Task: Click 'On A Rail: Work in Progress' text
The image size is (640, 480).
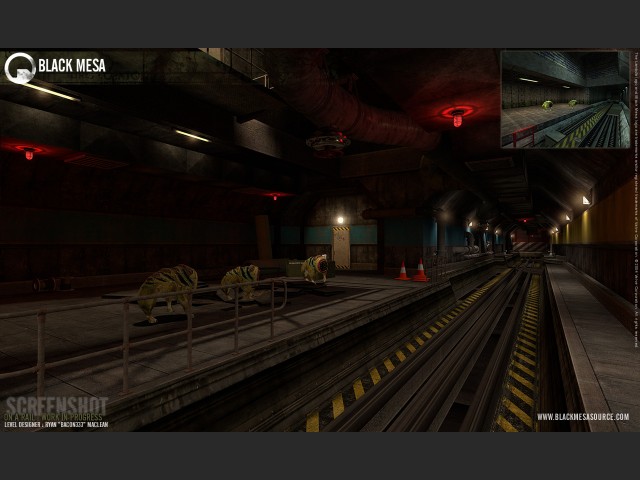Action: (53, 417)
